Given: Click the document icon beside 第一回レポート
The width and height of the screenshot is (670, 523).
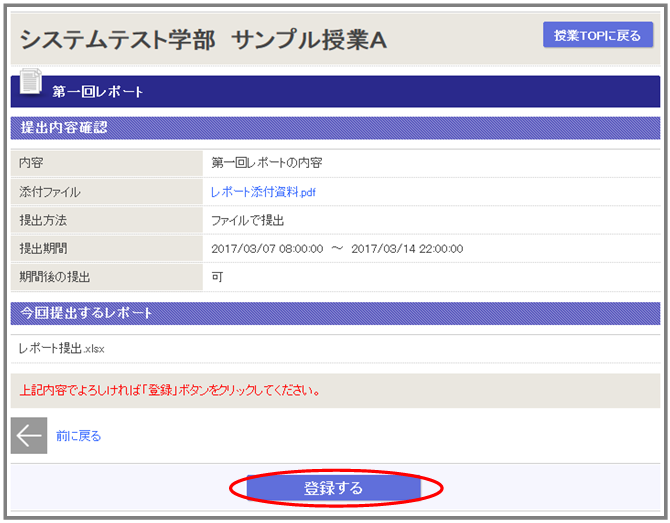Looking at the screenshot, I should point(31,81).
